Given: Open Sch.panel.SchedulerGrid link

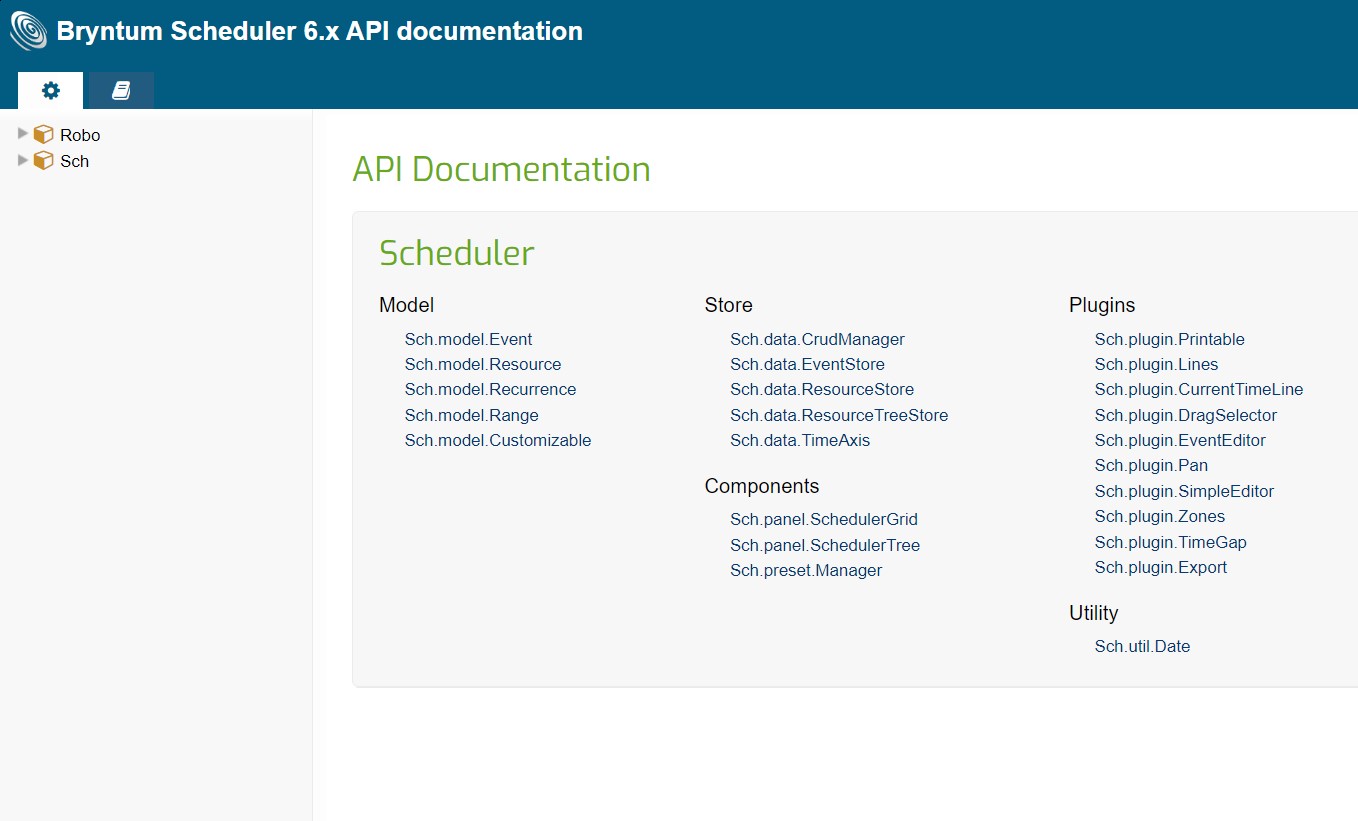Looking at the screenshot, I should [x=824, y=519].
